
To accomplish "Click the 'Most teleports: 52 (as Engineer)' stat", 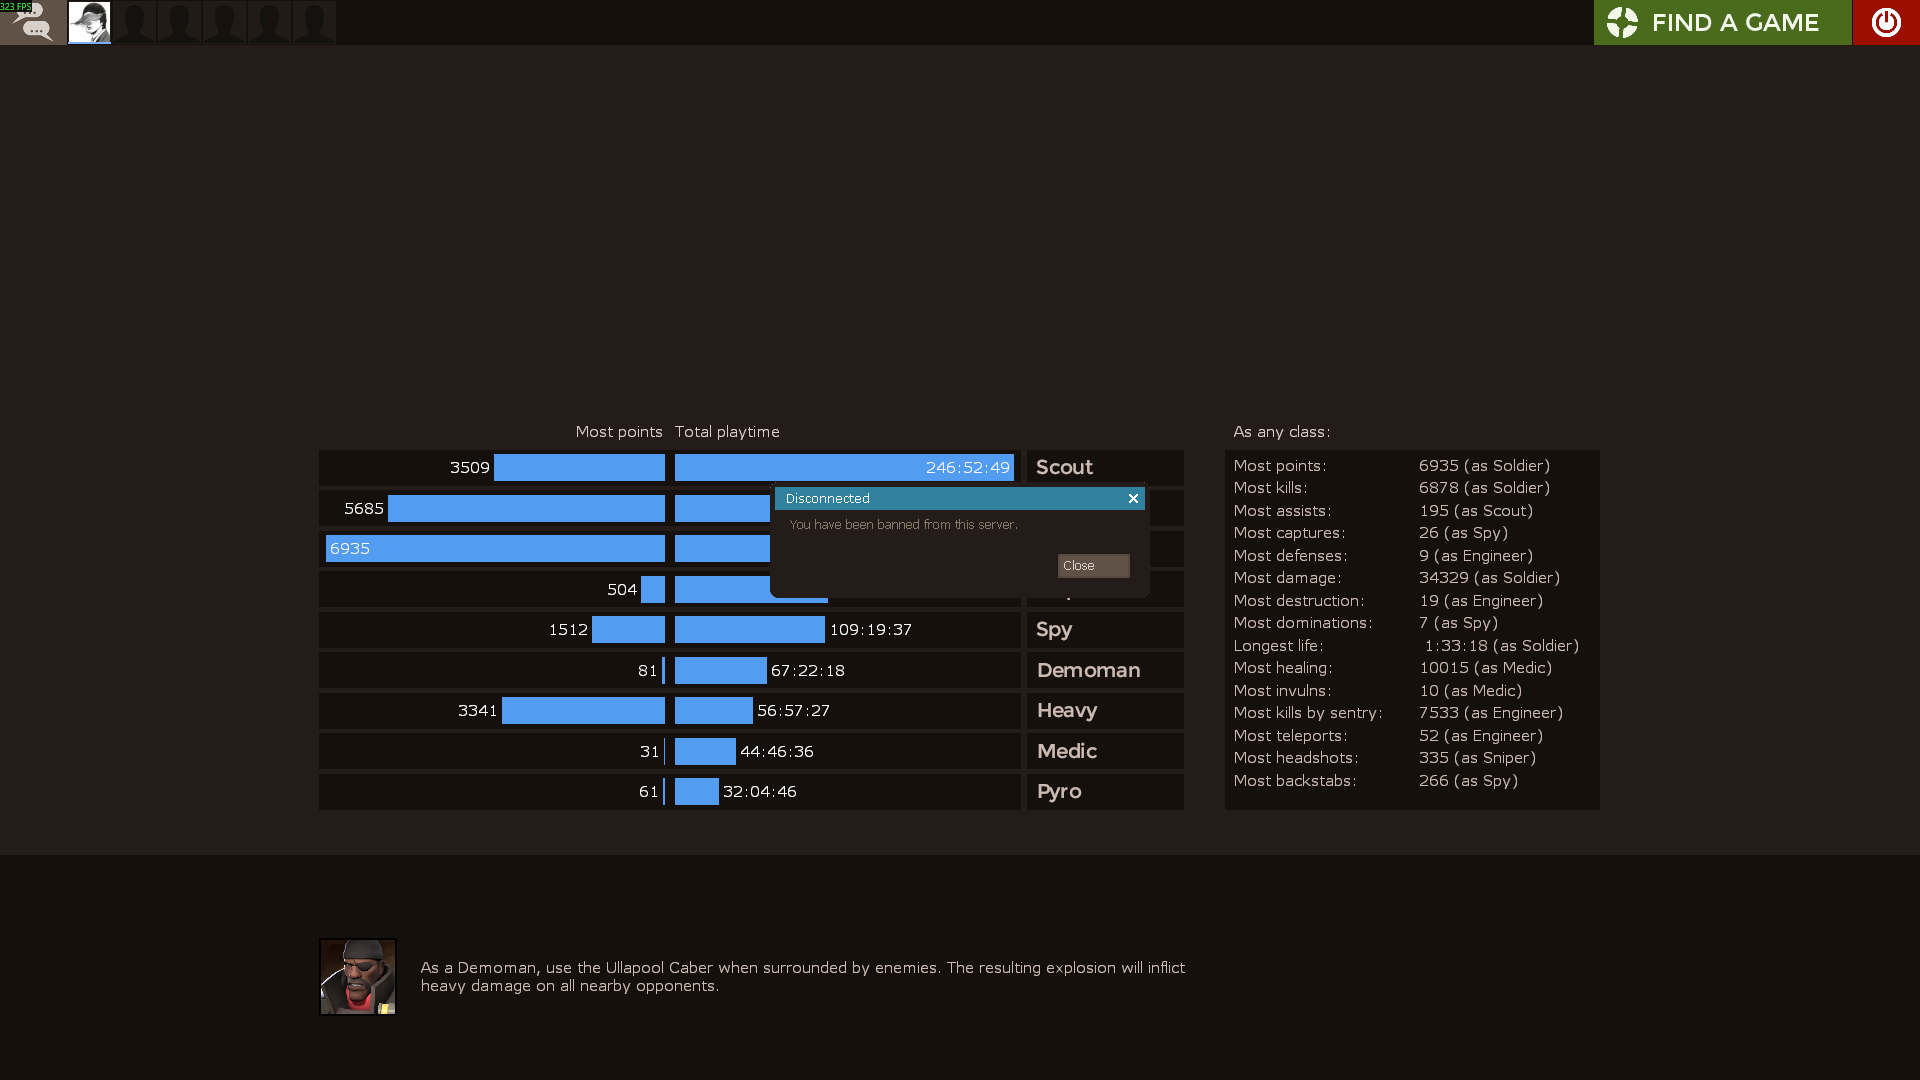I will click(x=1388, y=736).
